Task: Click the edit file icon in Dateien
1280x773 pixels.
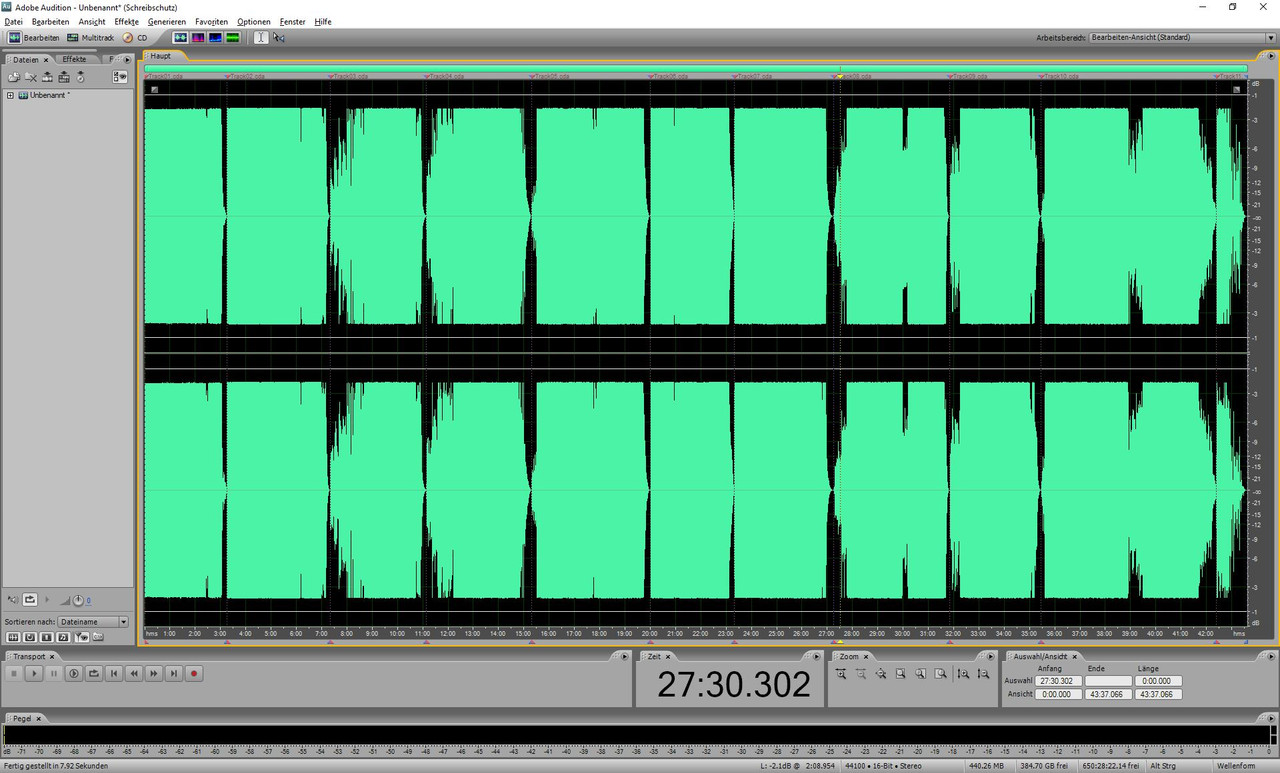Action: 47,77
